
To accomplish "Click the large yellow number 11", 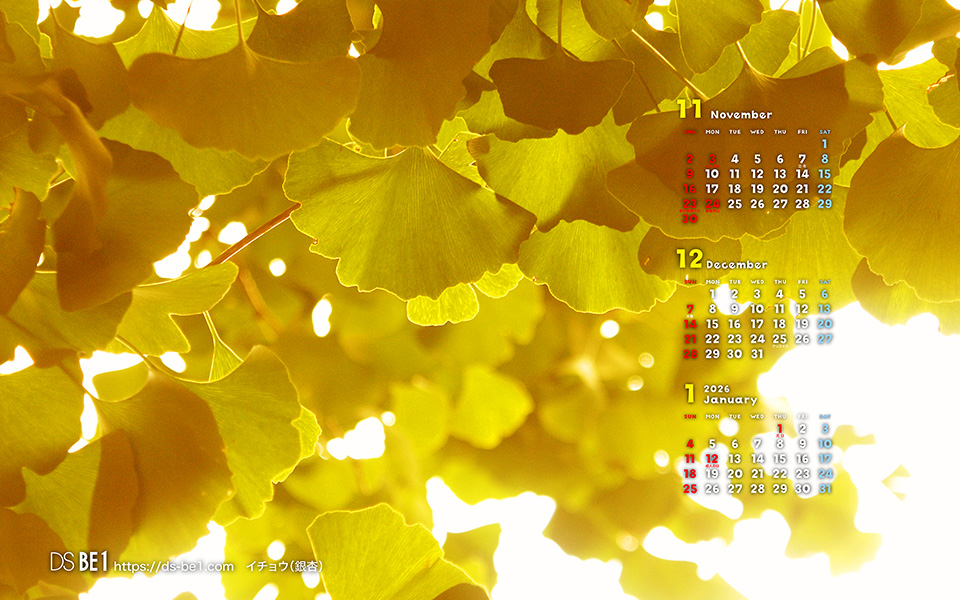I will tap(689, 110).
